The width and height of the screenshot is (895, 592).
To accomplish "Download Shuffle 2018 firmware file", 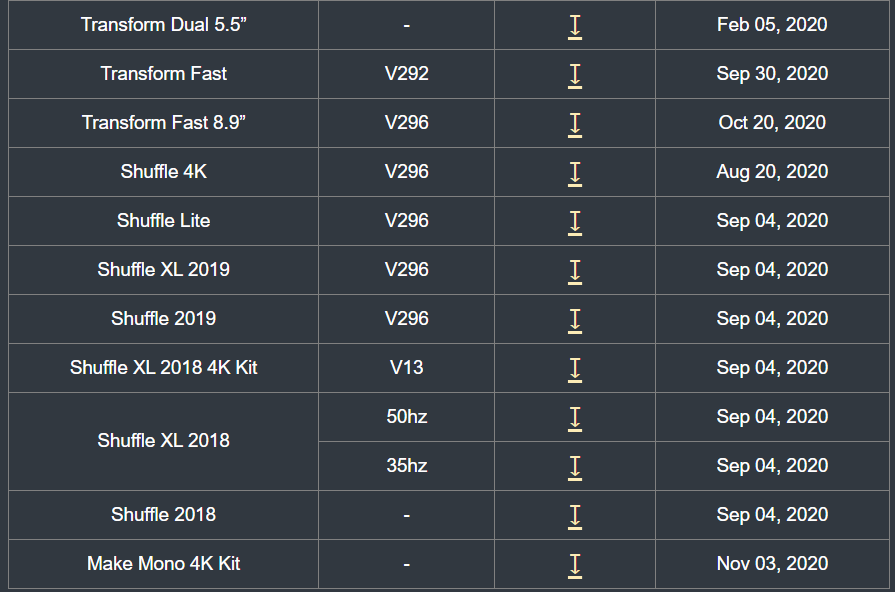I will pos(575,517).
